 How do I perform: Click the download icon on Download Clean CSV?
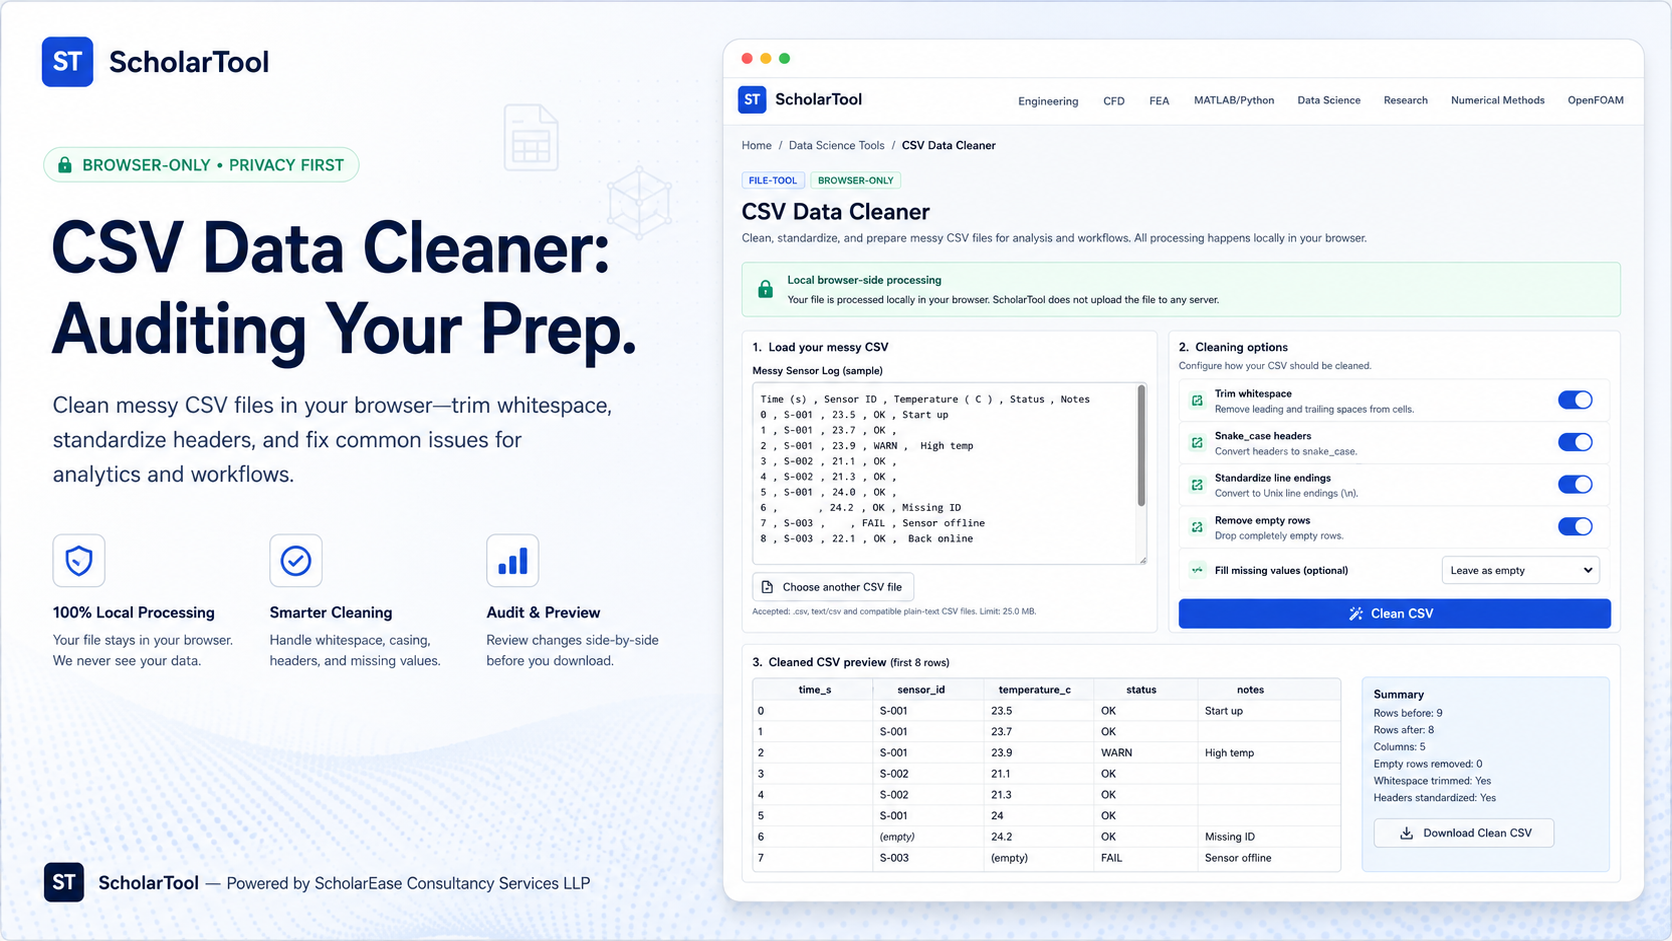[1406, 833]
